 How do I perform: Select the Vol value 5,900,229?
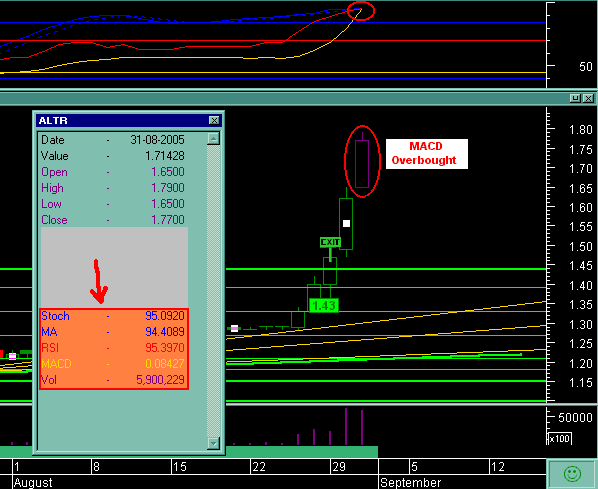(x=160, y=380)
